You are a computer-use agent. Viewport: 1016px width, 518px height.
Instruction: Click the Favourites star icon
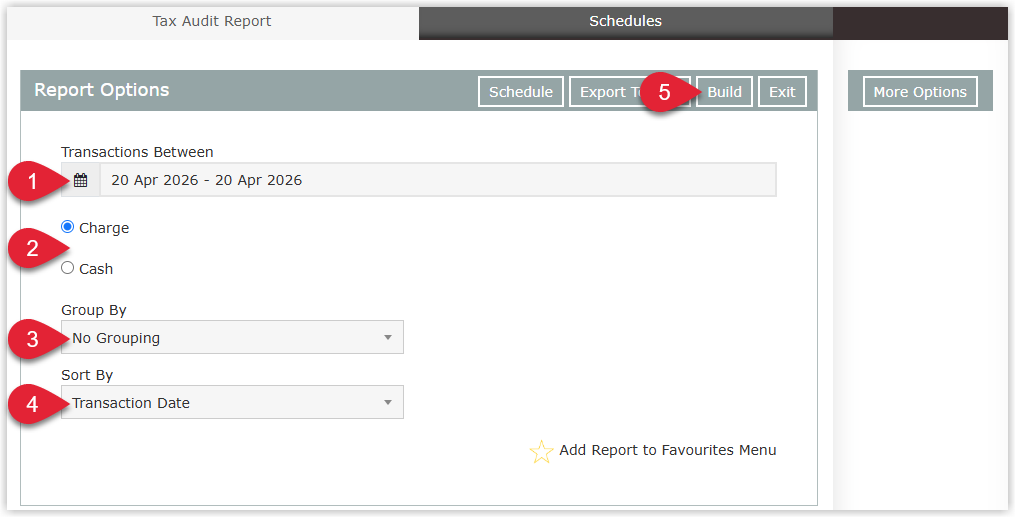(x=541, y=451)
